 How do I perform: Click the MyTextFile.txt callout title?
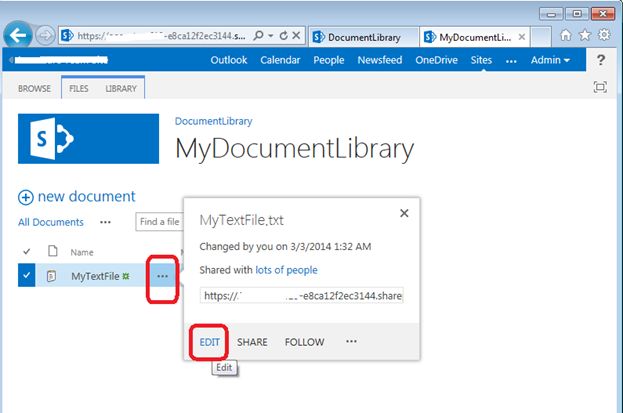242,220
